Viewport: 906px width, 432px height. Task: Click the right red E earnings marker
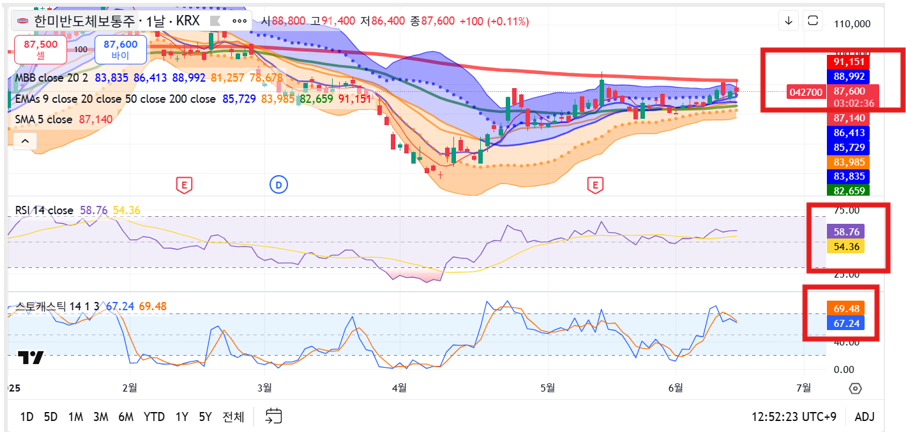(x=595, y=185)
